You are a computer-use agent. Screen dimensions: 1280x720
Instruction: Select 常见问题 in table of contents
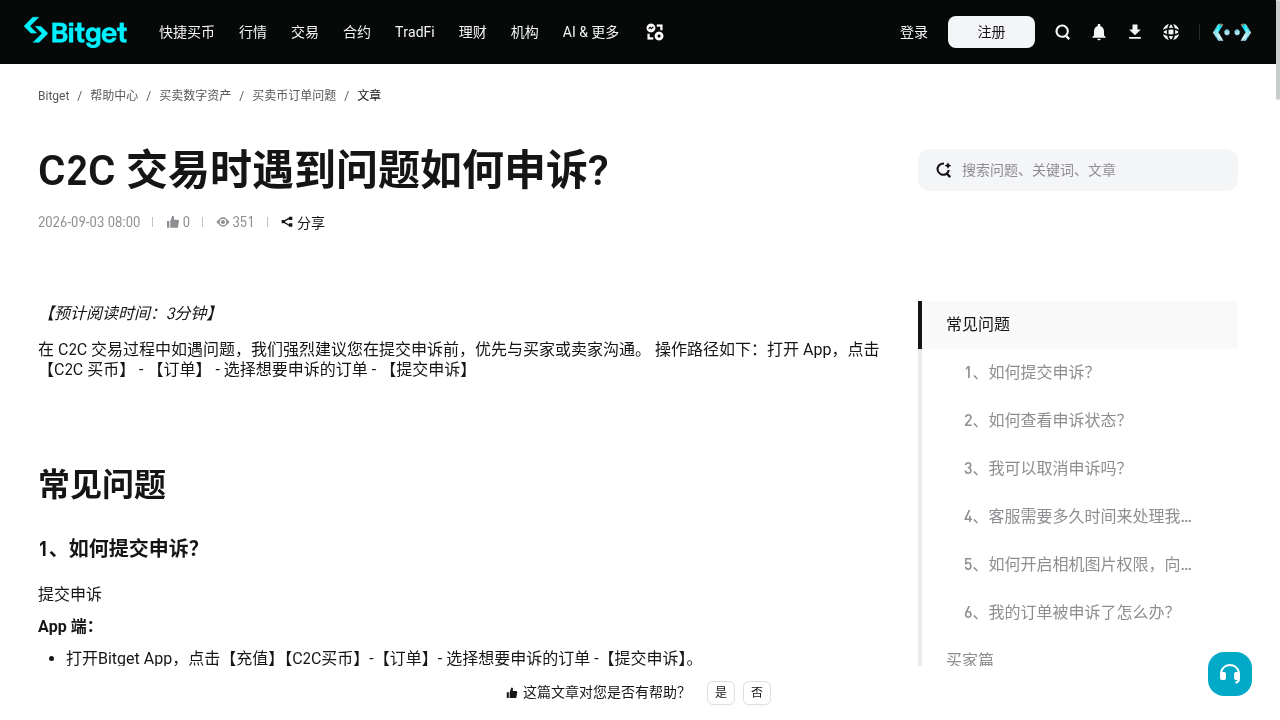click(x=1078, y=325)
